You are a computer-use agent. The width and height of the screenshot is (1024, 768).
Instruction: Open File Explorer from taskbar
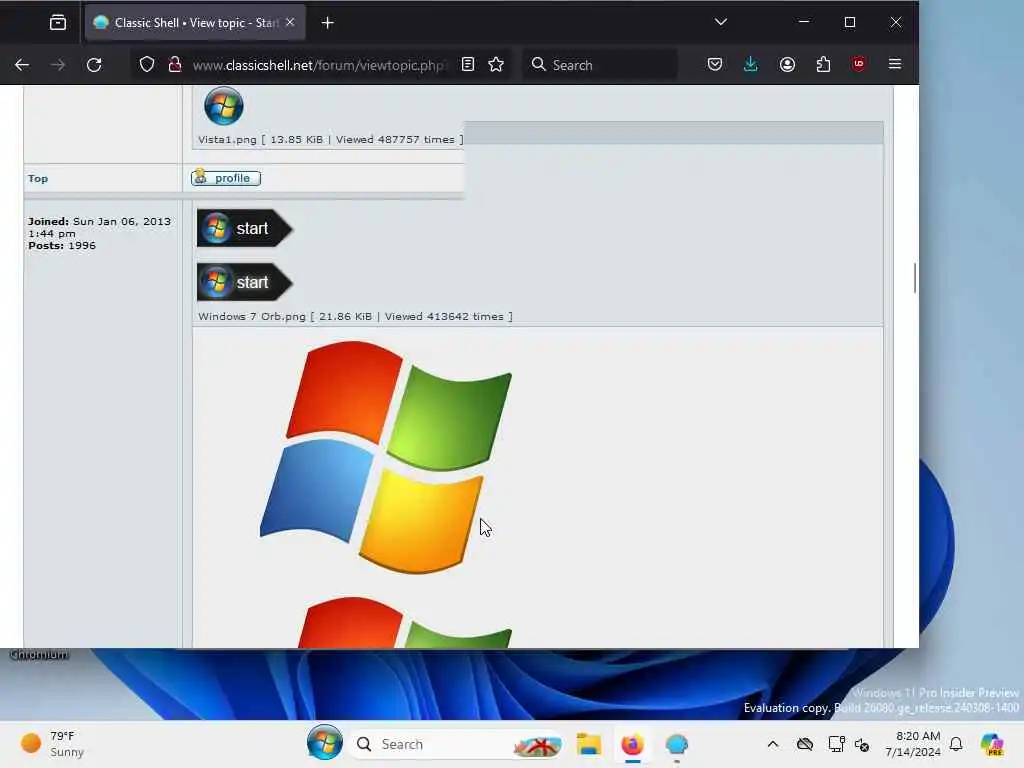pos(588,744)
